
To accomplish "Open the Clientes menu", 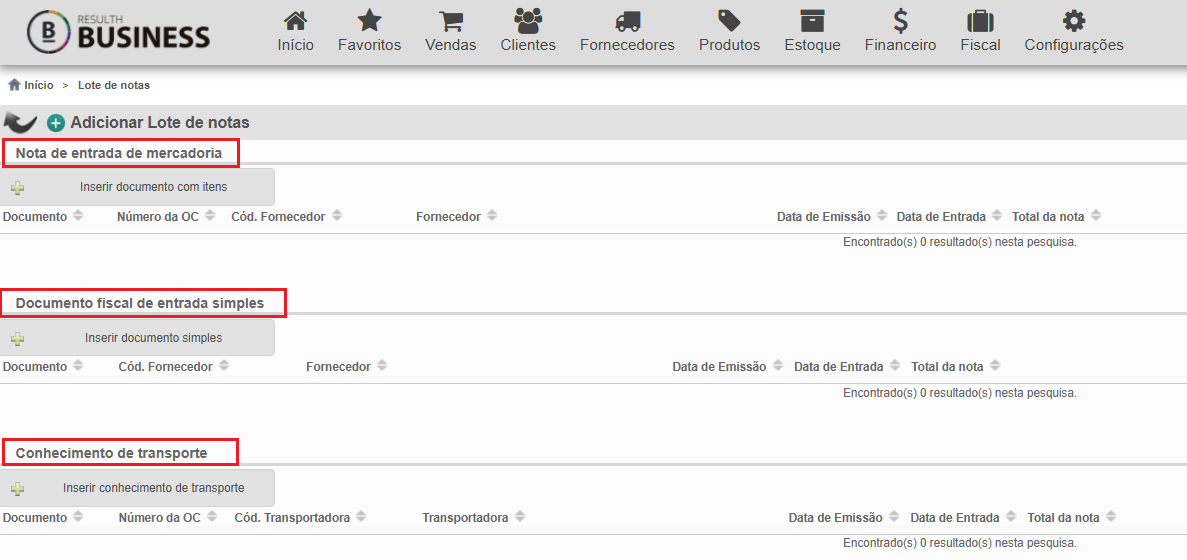I will coord(528,31).
